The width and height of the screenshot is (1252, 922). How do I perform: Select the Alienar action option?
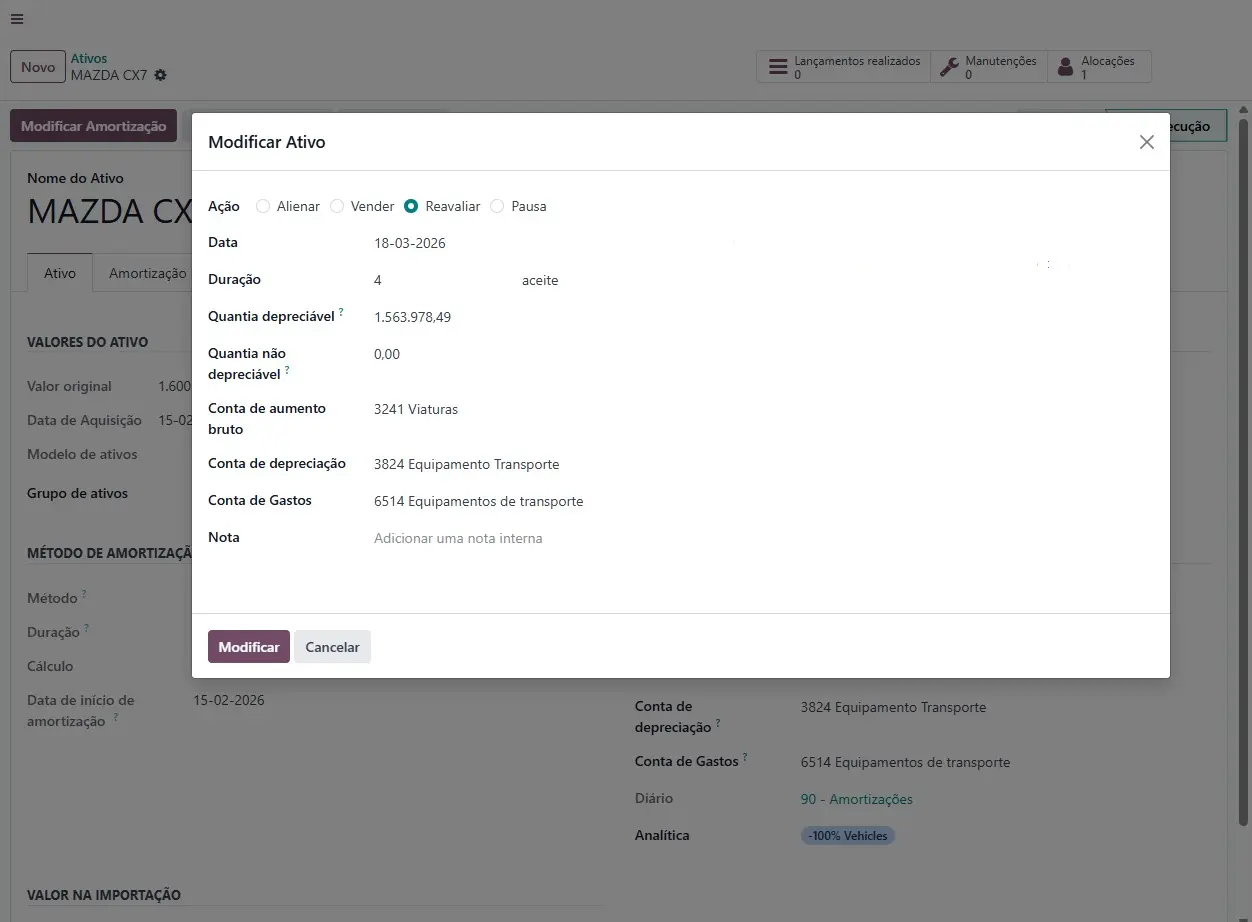[x=263, y=206]
